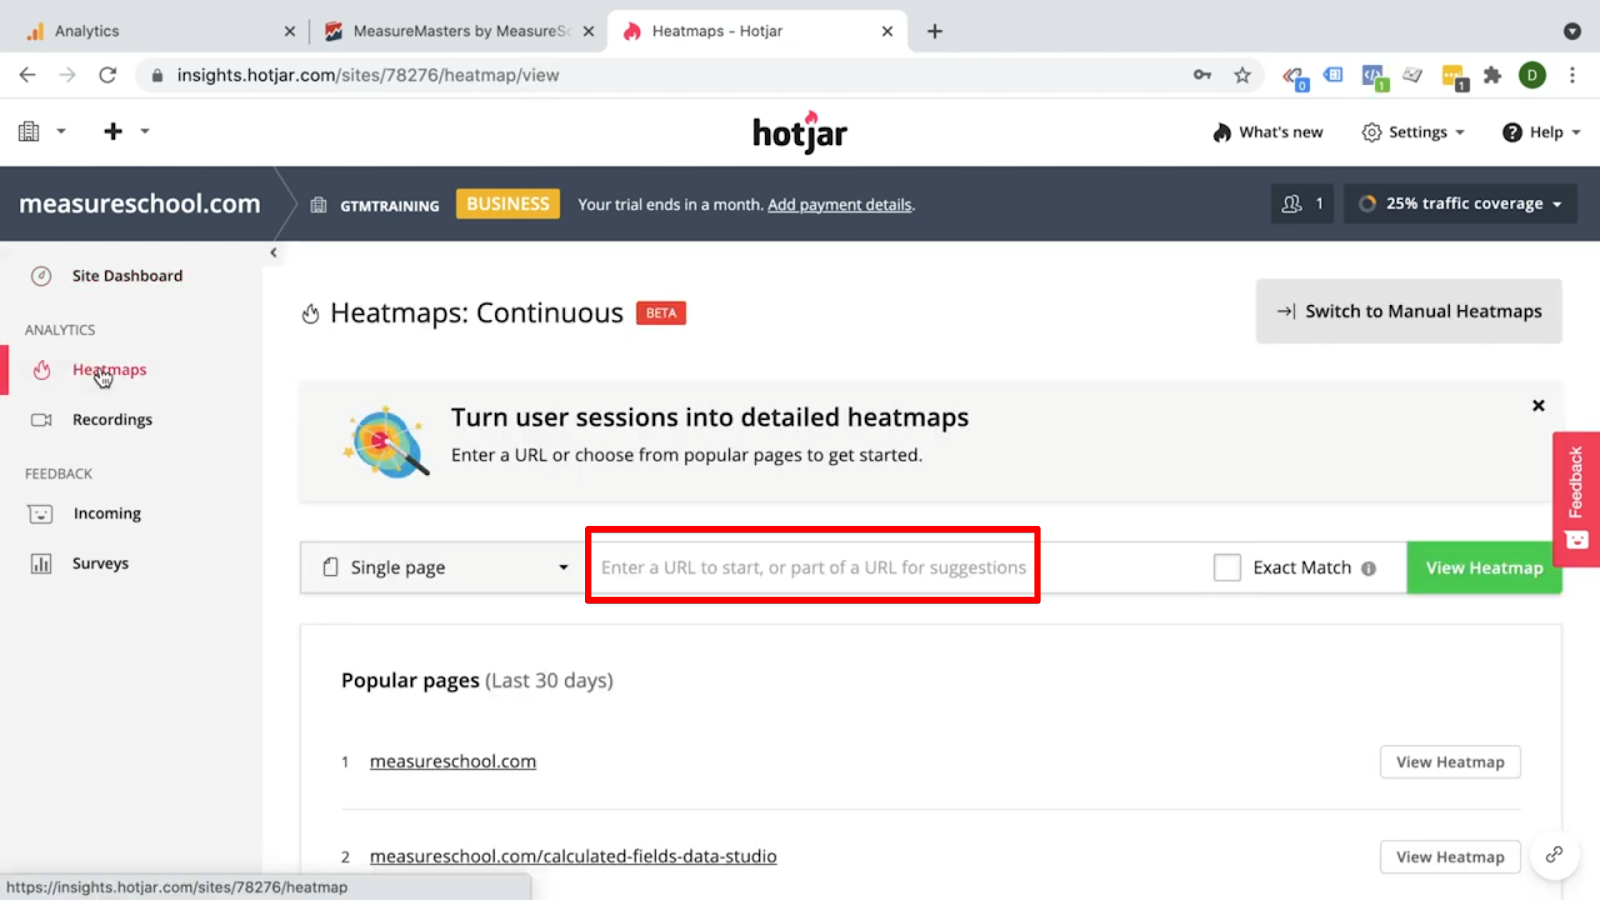
Task: Switch to the MeasureMasters browser tab
Action: click(460, 31)
